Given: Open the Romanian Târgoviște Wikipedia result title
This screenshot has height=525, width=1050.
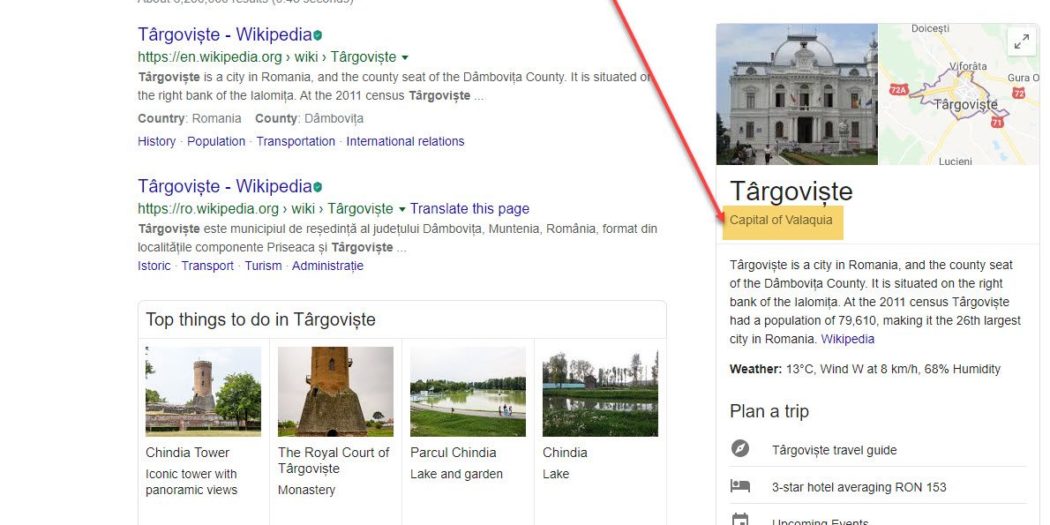Looking at the screenshot, I should pos(224,186).
